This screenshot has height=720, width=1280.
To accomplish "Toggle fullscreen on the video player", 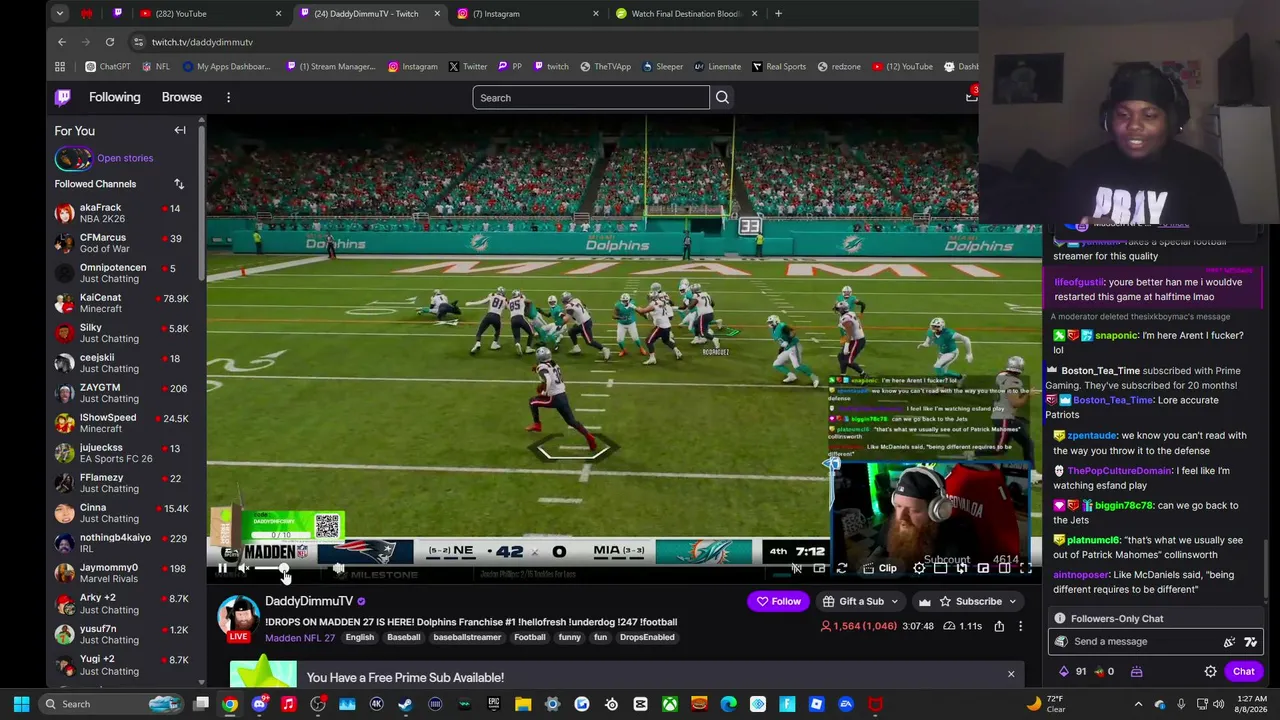I will pos(1026,568).
